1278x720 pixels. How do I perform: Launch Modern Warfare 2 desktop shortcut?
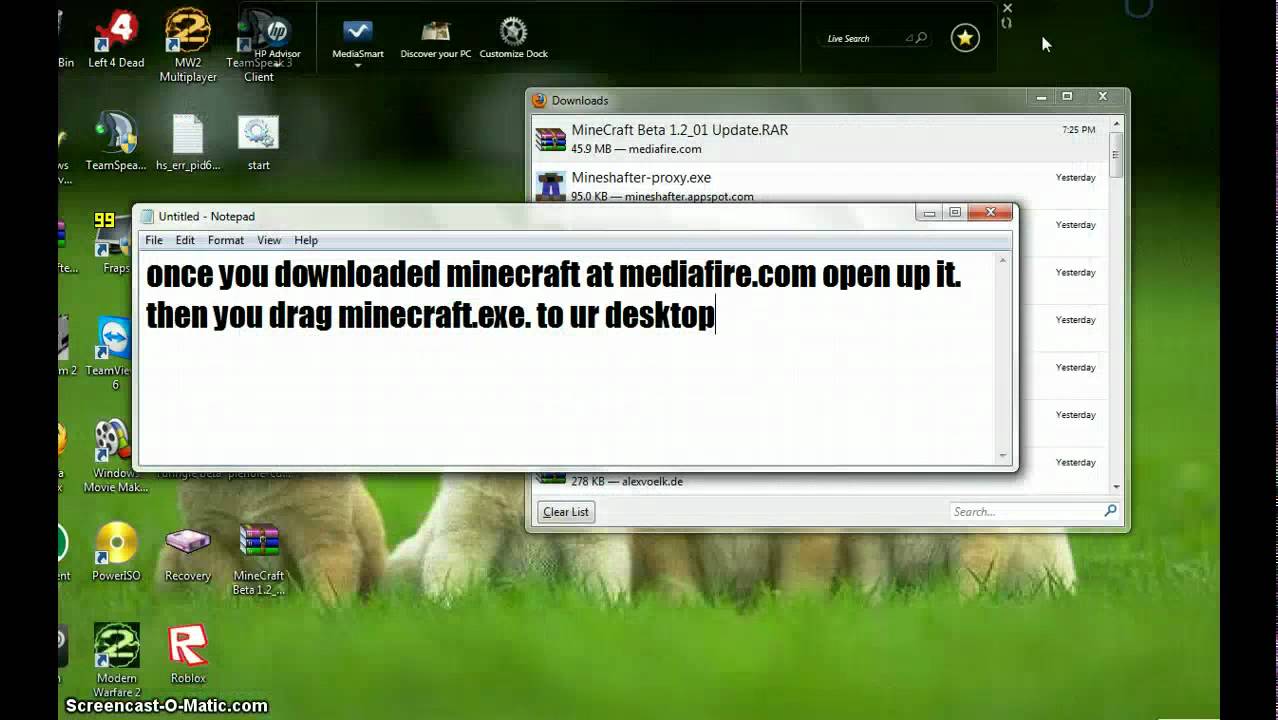coord(116,660)
